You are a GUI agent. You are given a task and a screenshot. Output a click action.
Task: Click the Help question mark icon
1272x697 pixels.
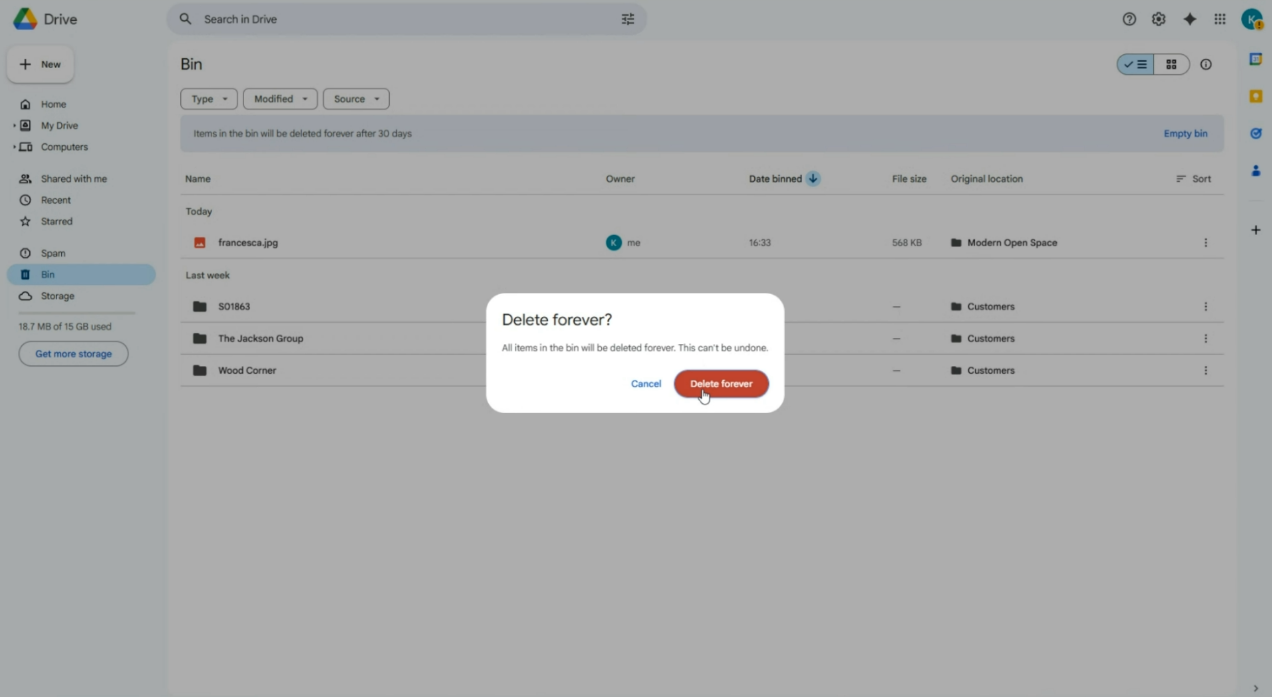point(1129,19)
